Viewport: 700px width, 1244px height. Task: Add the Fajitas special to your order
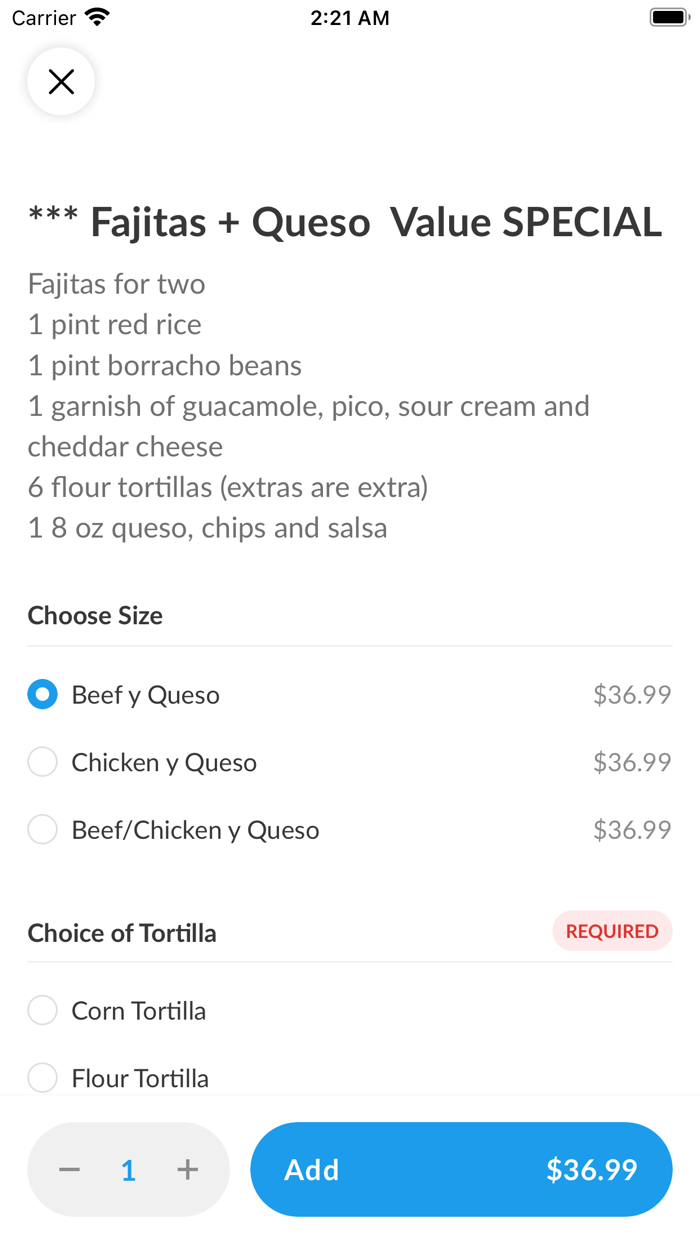coord(311,1169)
